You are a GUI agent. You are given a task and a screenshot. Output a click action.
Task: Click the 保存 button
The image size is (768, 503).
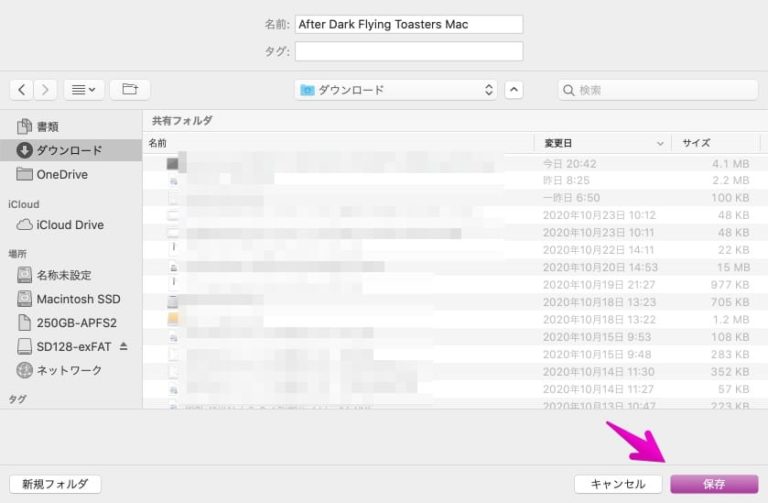(714, 484)
